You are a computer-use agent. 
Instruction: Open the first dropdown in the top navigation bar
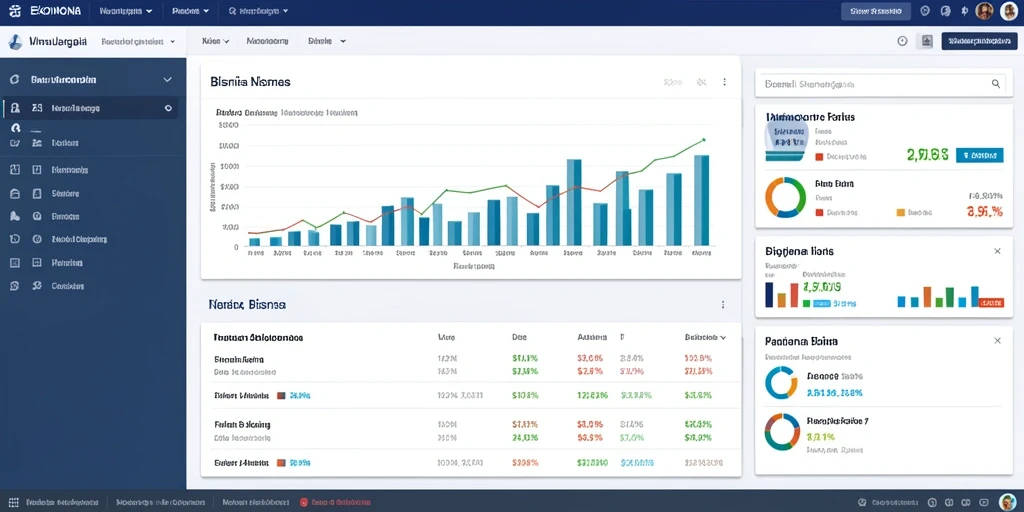click(126, 11)
